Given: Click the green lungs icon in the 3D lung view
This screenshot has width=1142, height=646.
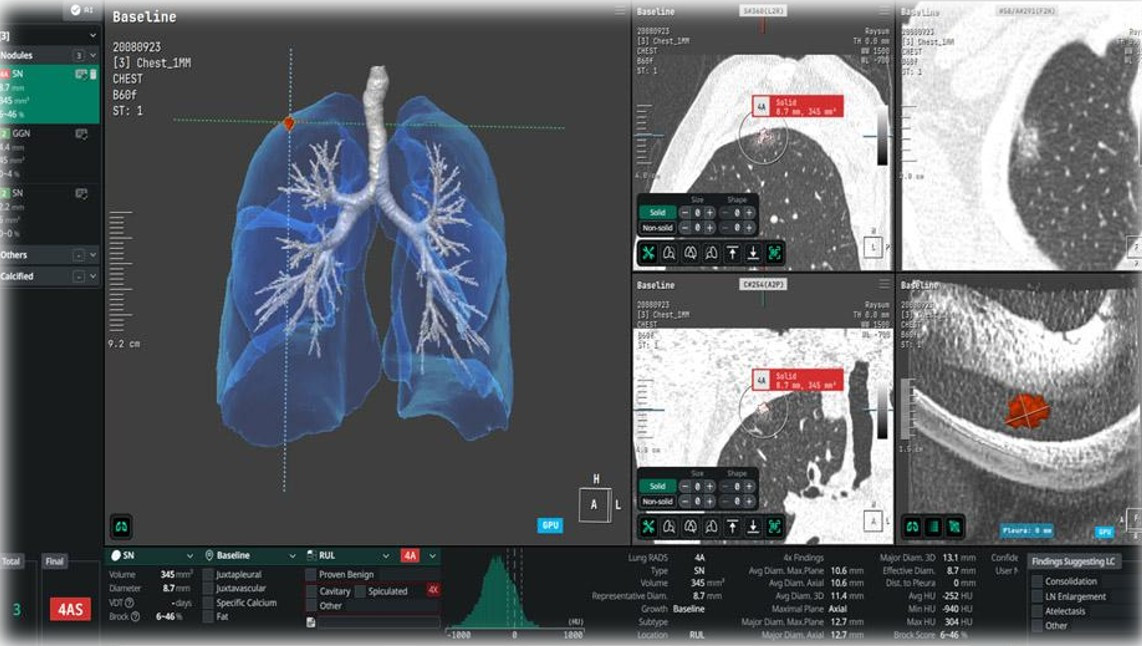Looking at the screenshot, I should coord(122,526).
